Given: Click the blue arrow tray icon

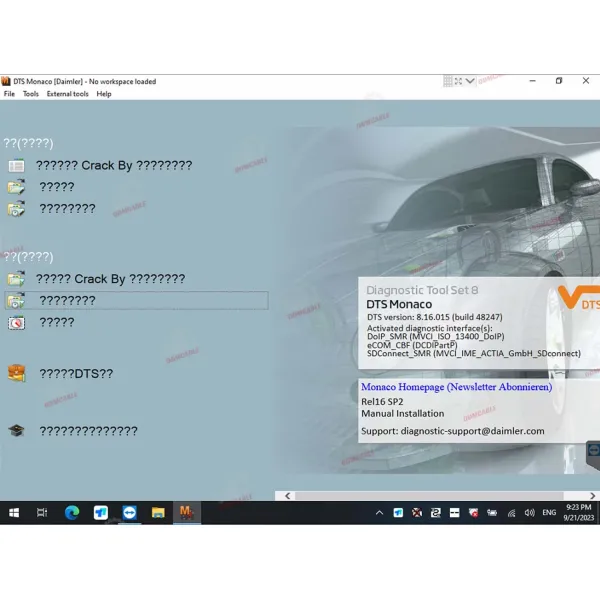Looking at the screenshot, I should 398,513.
